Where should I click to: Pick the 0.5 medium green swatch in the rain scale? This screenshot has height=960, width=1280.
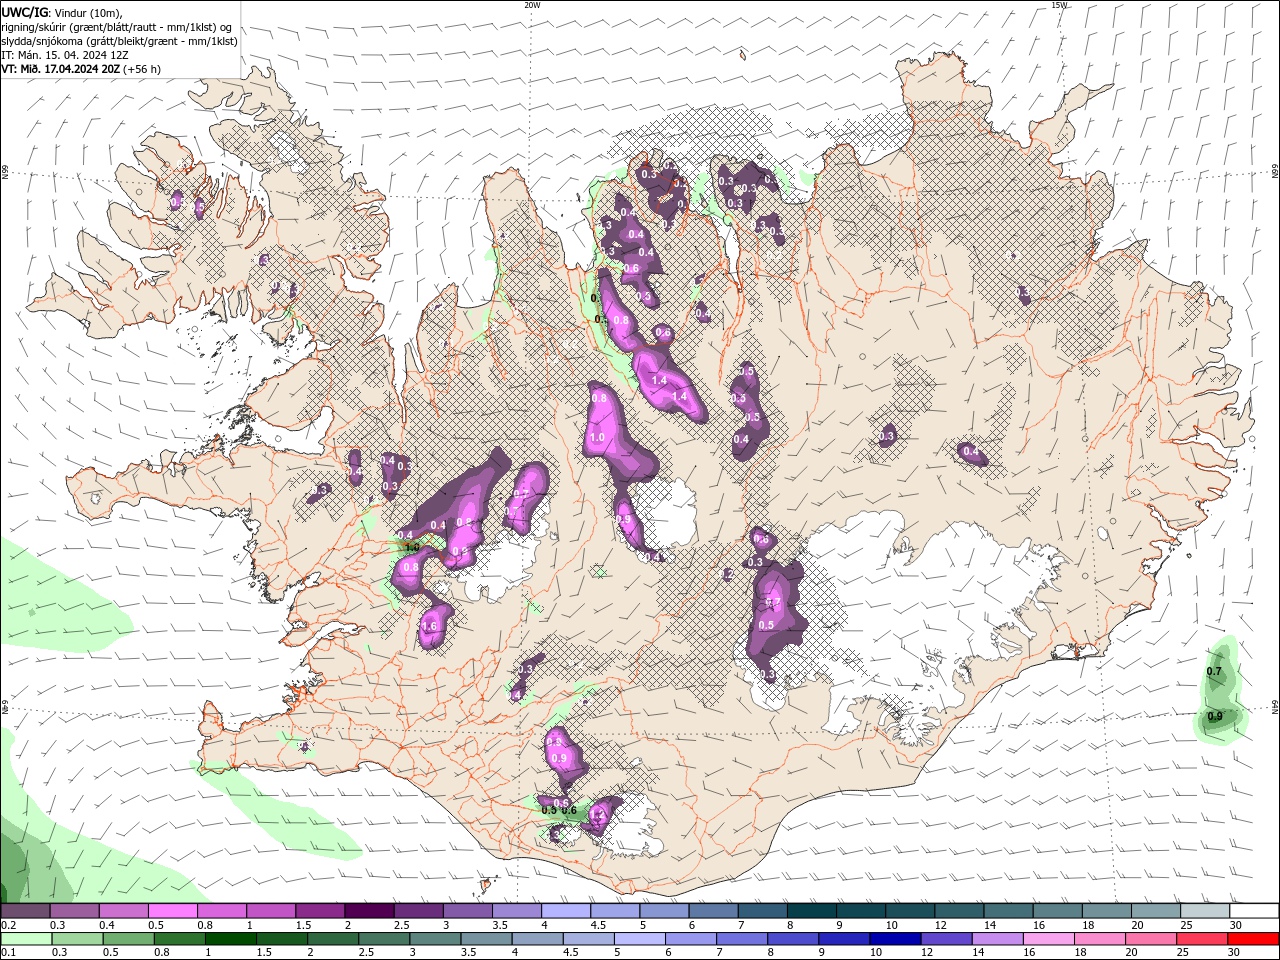[x=128, y=939]
